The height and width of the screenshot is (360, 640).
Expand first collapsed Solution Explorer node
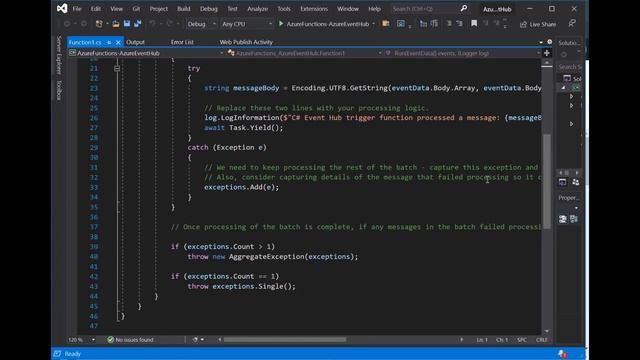(x=571, y=96)
